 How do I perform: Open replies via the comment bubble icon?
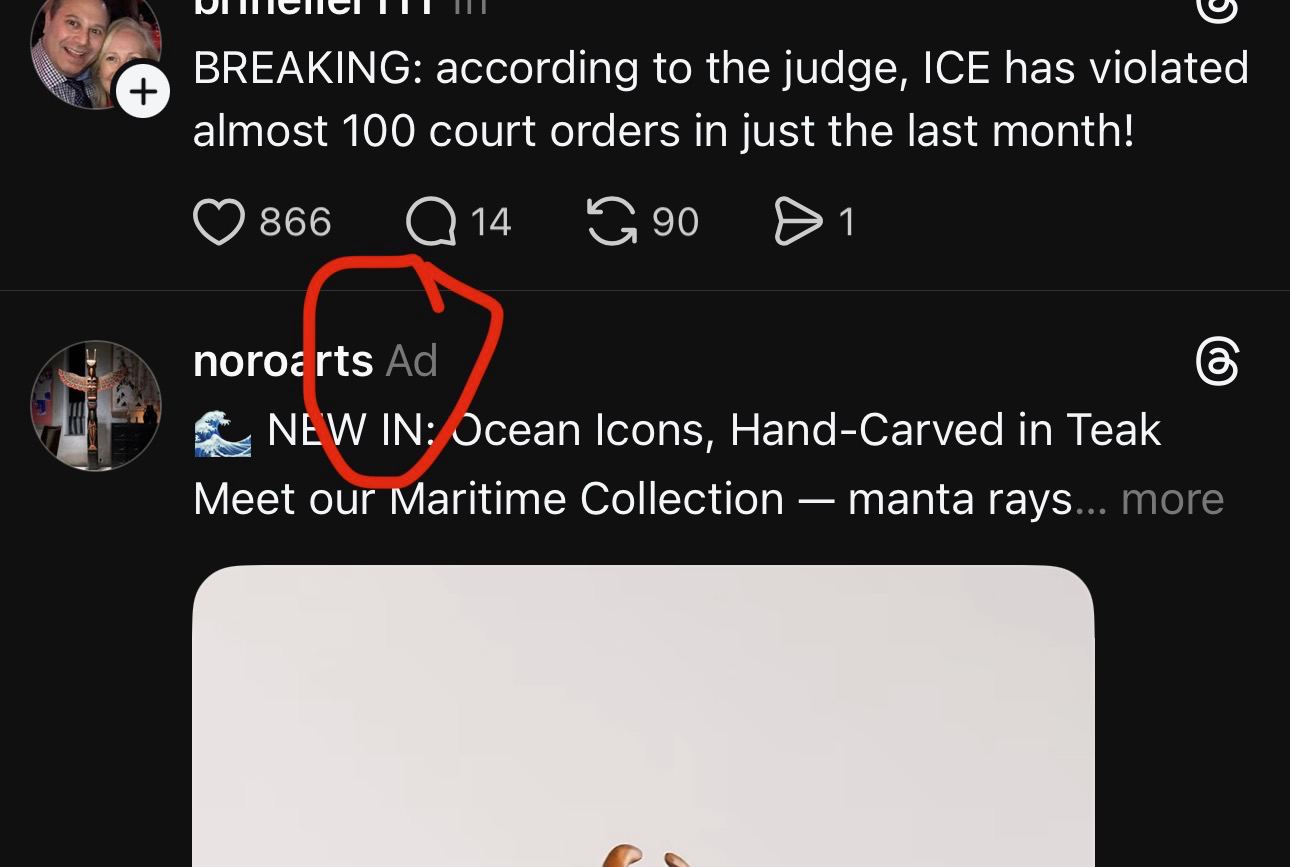[431, 222]
